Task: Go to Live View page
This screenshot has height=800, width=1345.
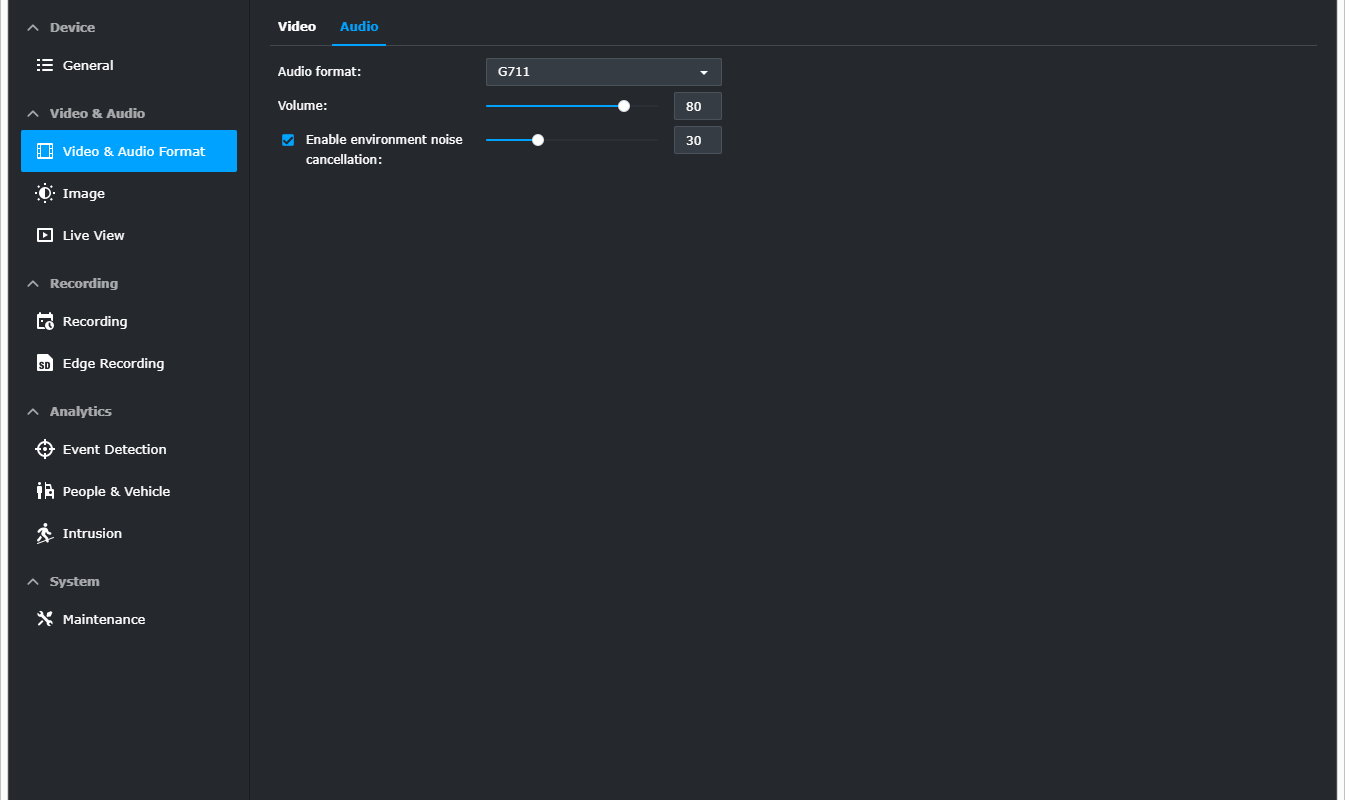Action: (x=129, y=235)
